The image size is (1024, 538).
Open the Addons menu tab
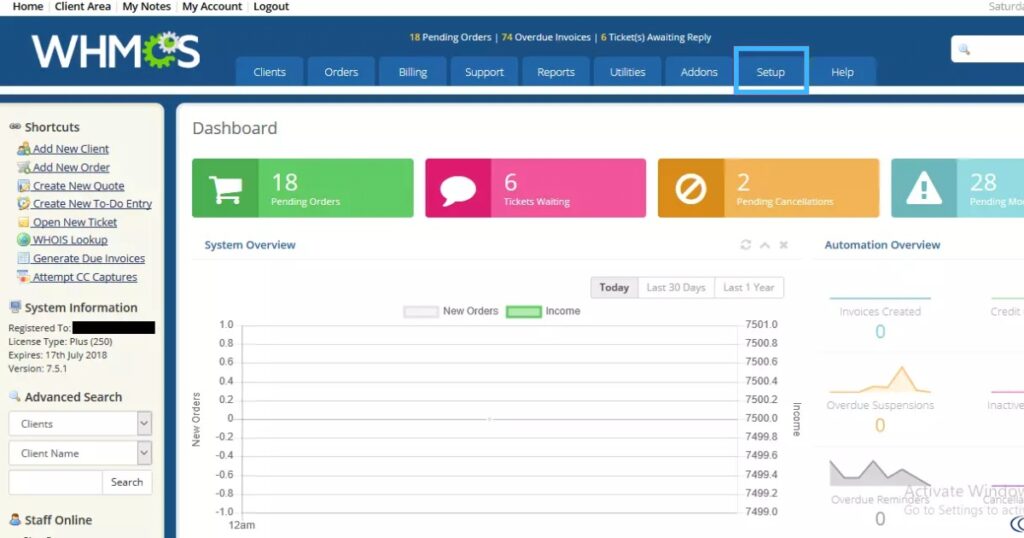coord(699,72)
